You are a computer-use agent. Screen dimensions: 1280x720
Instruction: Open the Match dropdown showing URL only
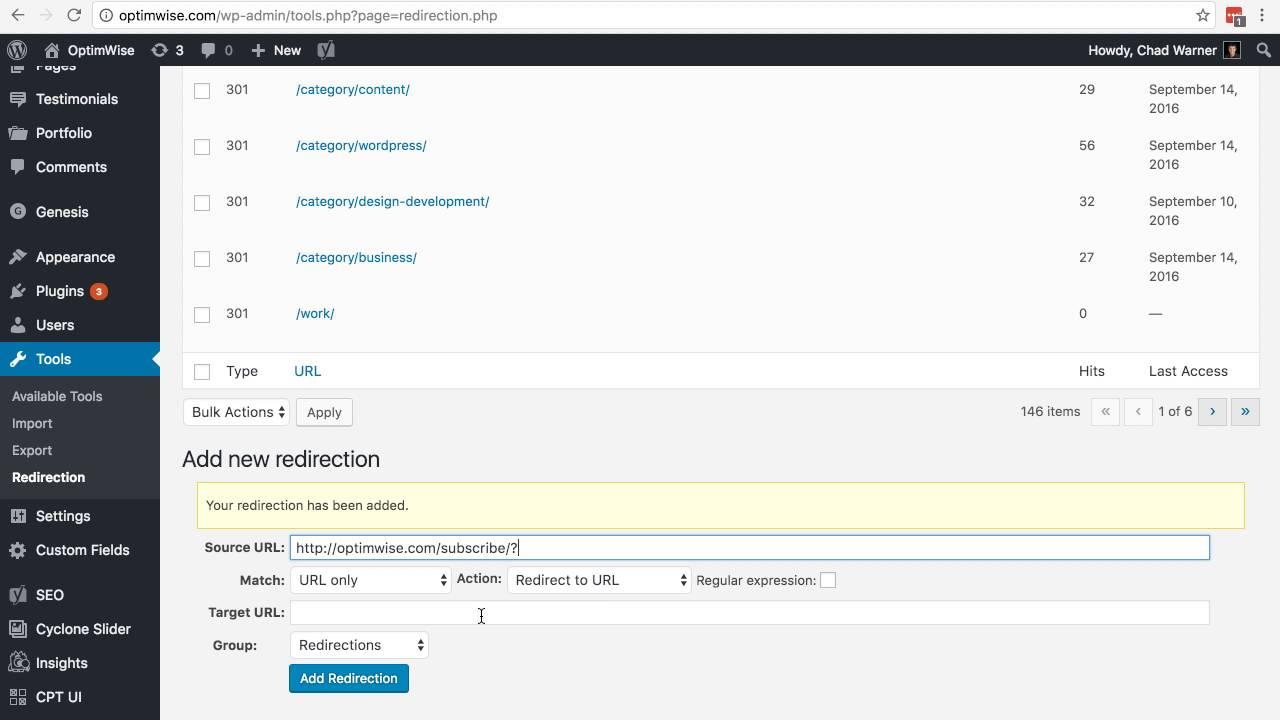[370, 579]
